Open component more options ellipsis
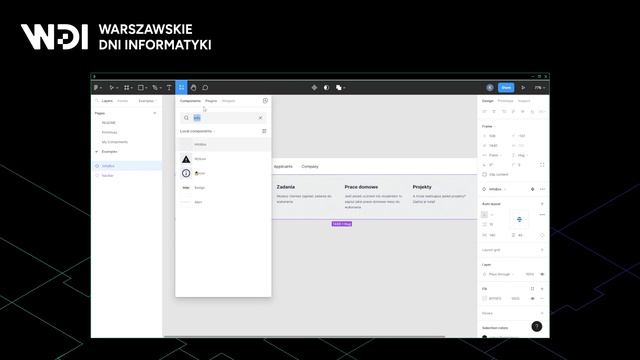This screenshot has height=360, width=640. 542,189
